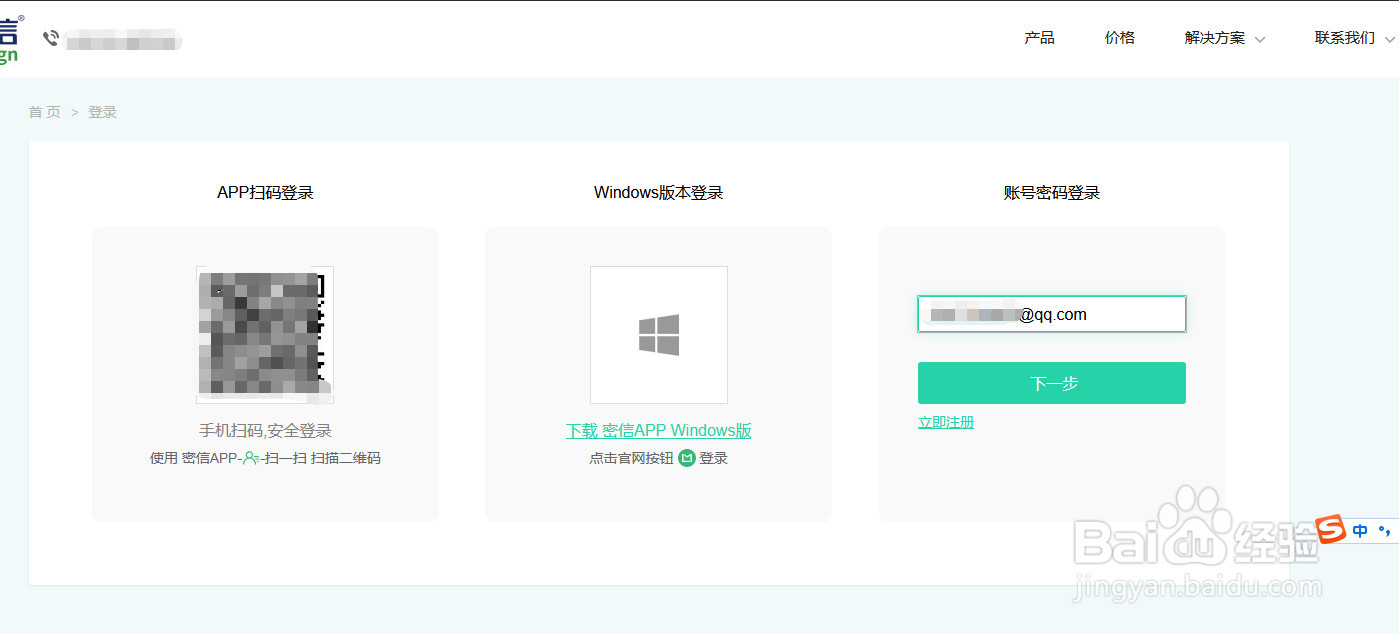
Task: Click the Sogou input method S icon
Action: tap(1331, 529)
